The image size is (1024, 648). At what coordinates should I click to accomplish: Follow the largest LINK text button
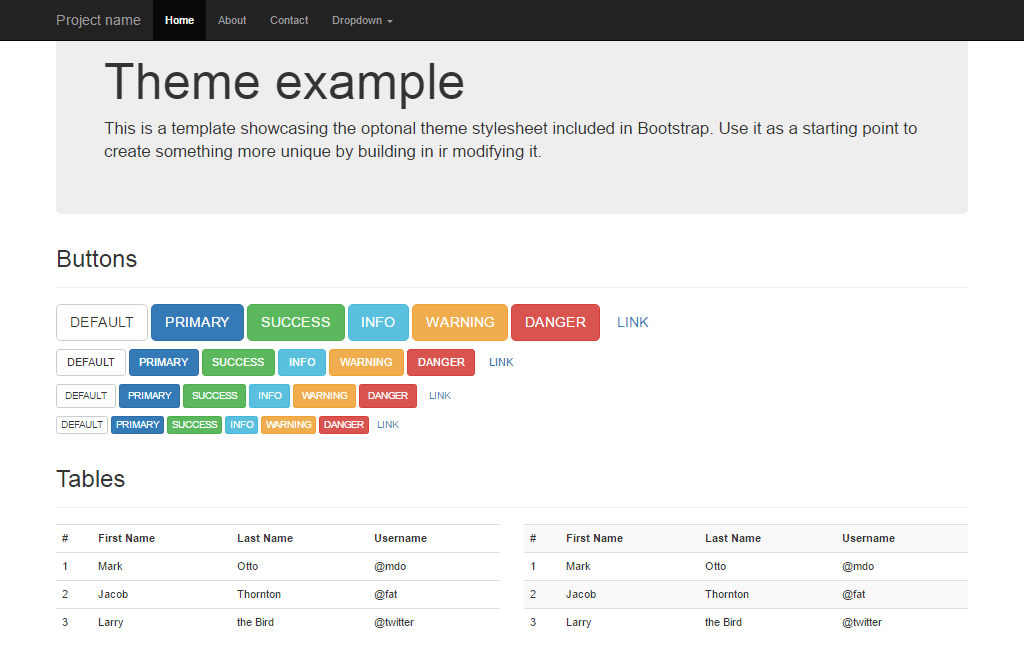coord(632,322)
